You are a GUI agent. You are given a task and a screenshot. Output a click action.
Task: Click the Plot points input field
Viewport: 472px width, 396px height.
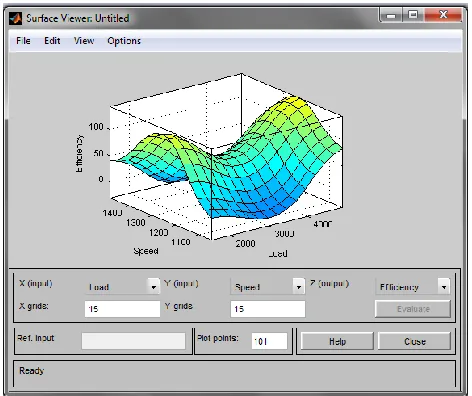tap(269, 341)
